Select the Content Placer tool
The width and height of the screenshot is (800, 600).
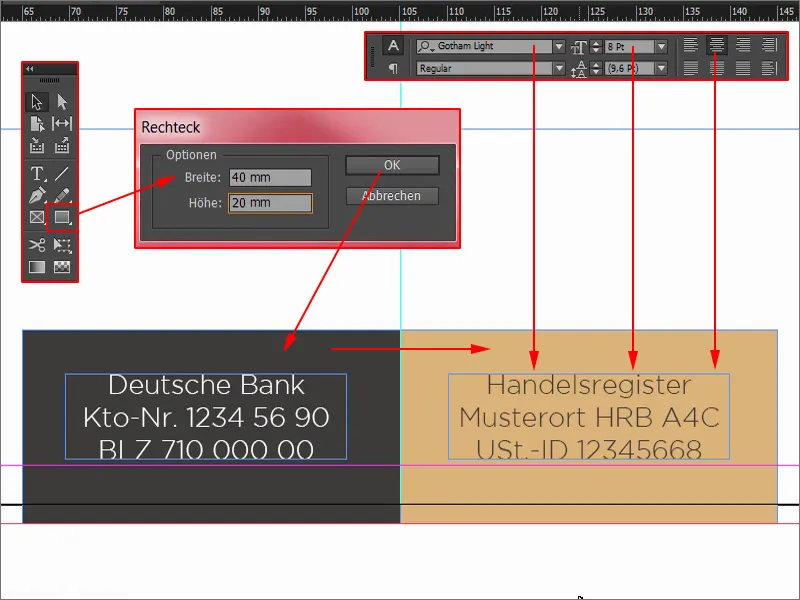point(62,145)
